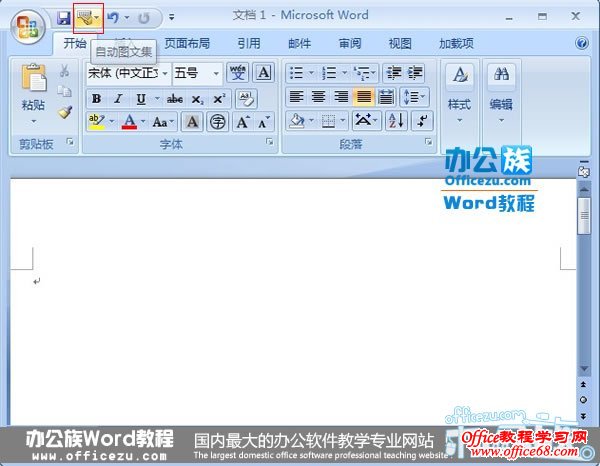Switch to the 审阅 tab
The height and width of the screenshot is (466, 600).
(350, 43)
